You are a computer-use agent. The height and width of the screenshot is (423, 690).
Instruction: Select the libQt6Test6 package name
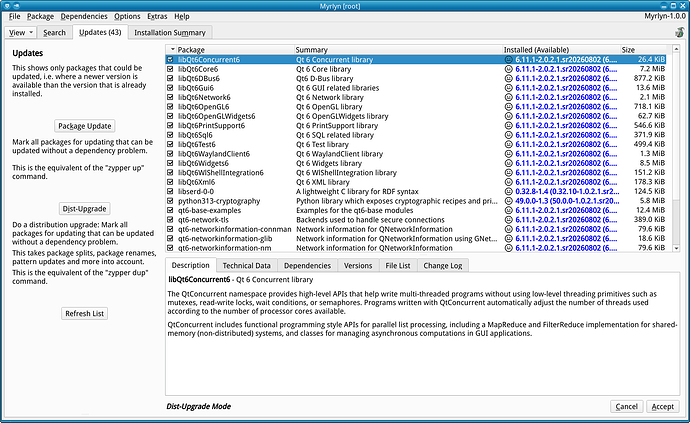[x=197, y=144]
